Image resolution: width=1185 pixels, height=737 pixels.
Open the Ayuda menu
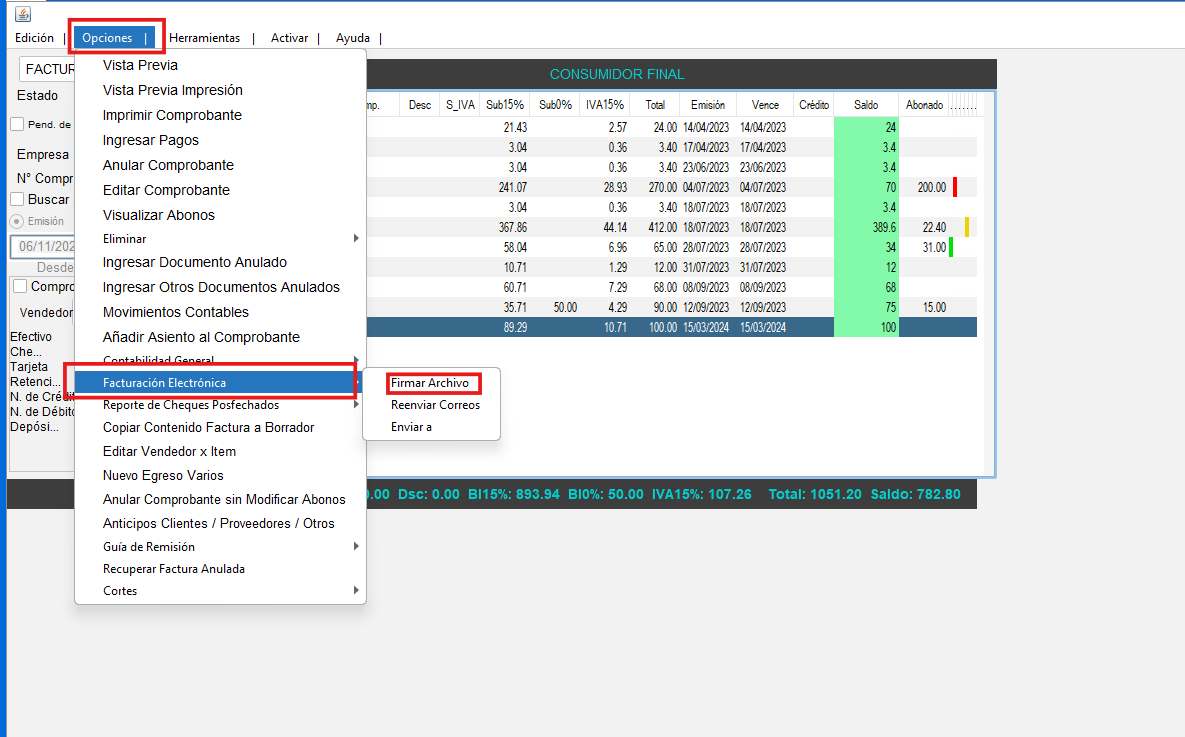coord(352,38)
